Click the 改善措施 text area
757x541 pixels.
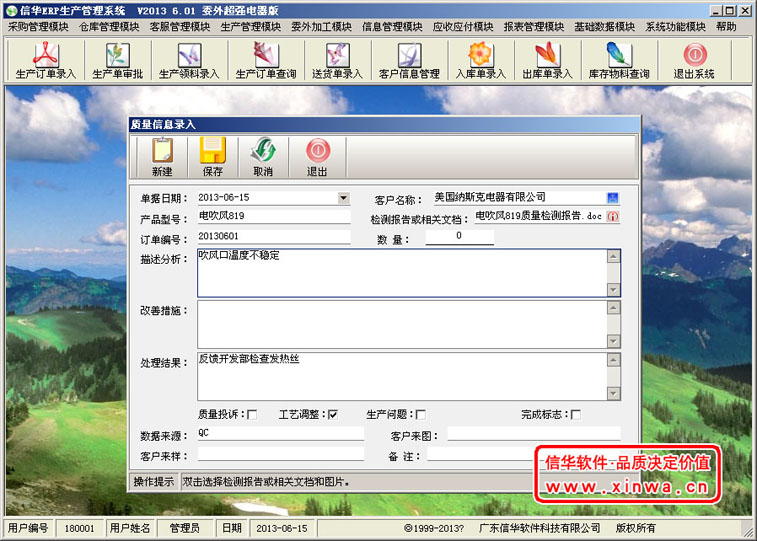(x=402, y=324)
